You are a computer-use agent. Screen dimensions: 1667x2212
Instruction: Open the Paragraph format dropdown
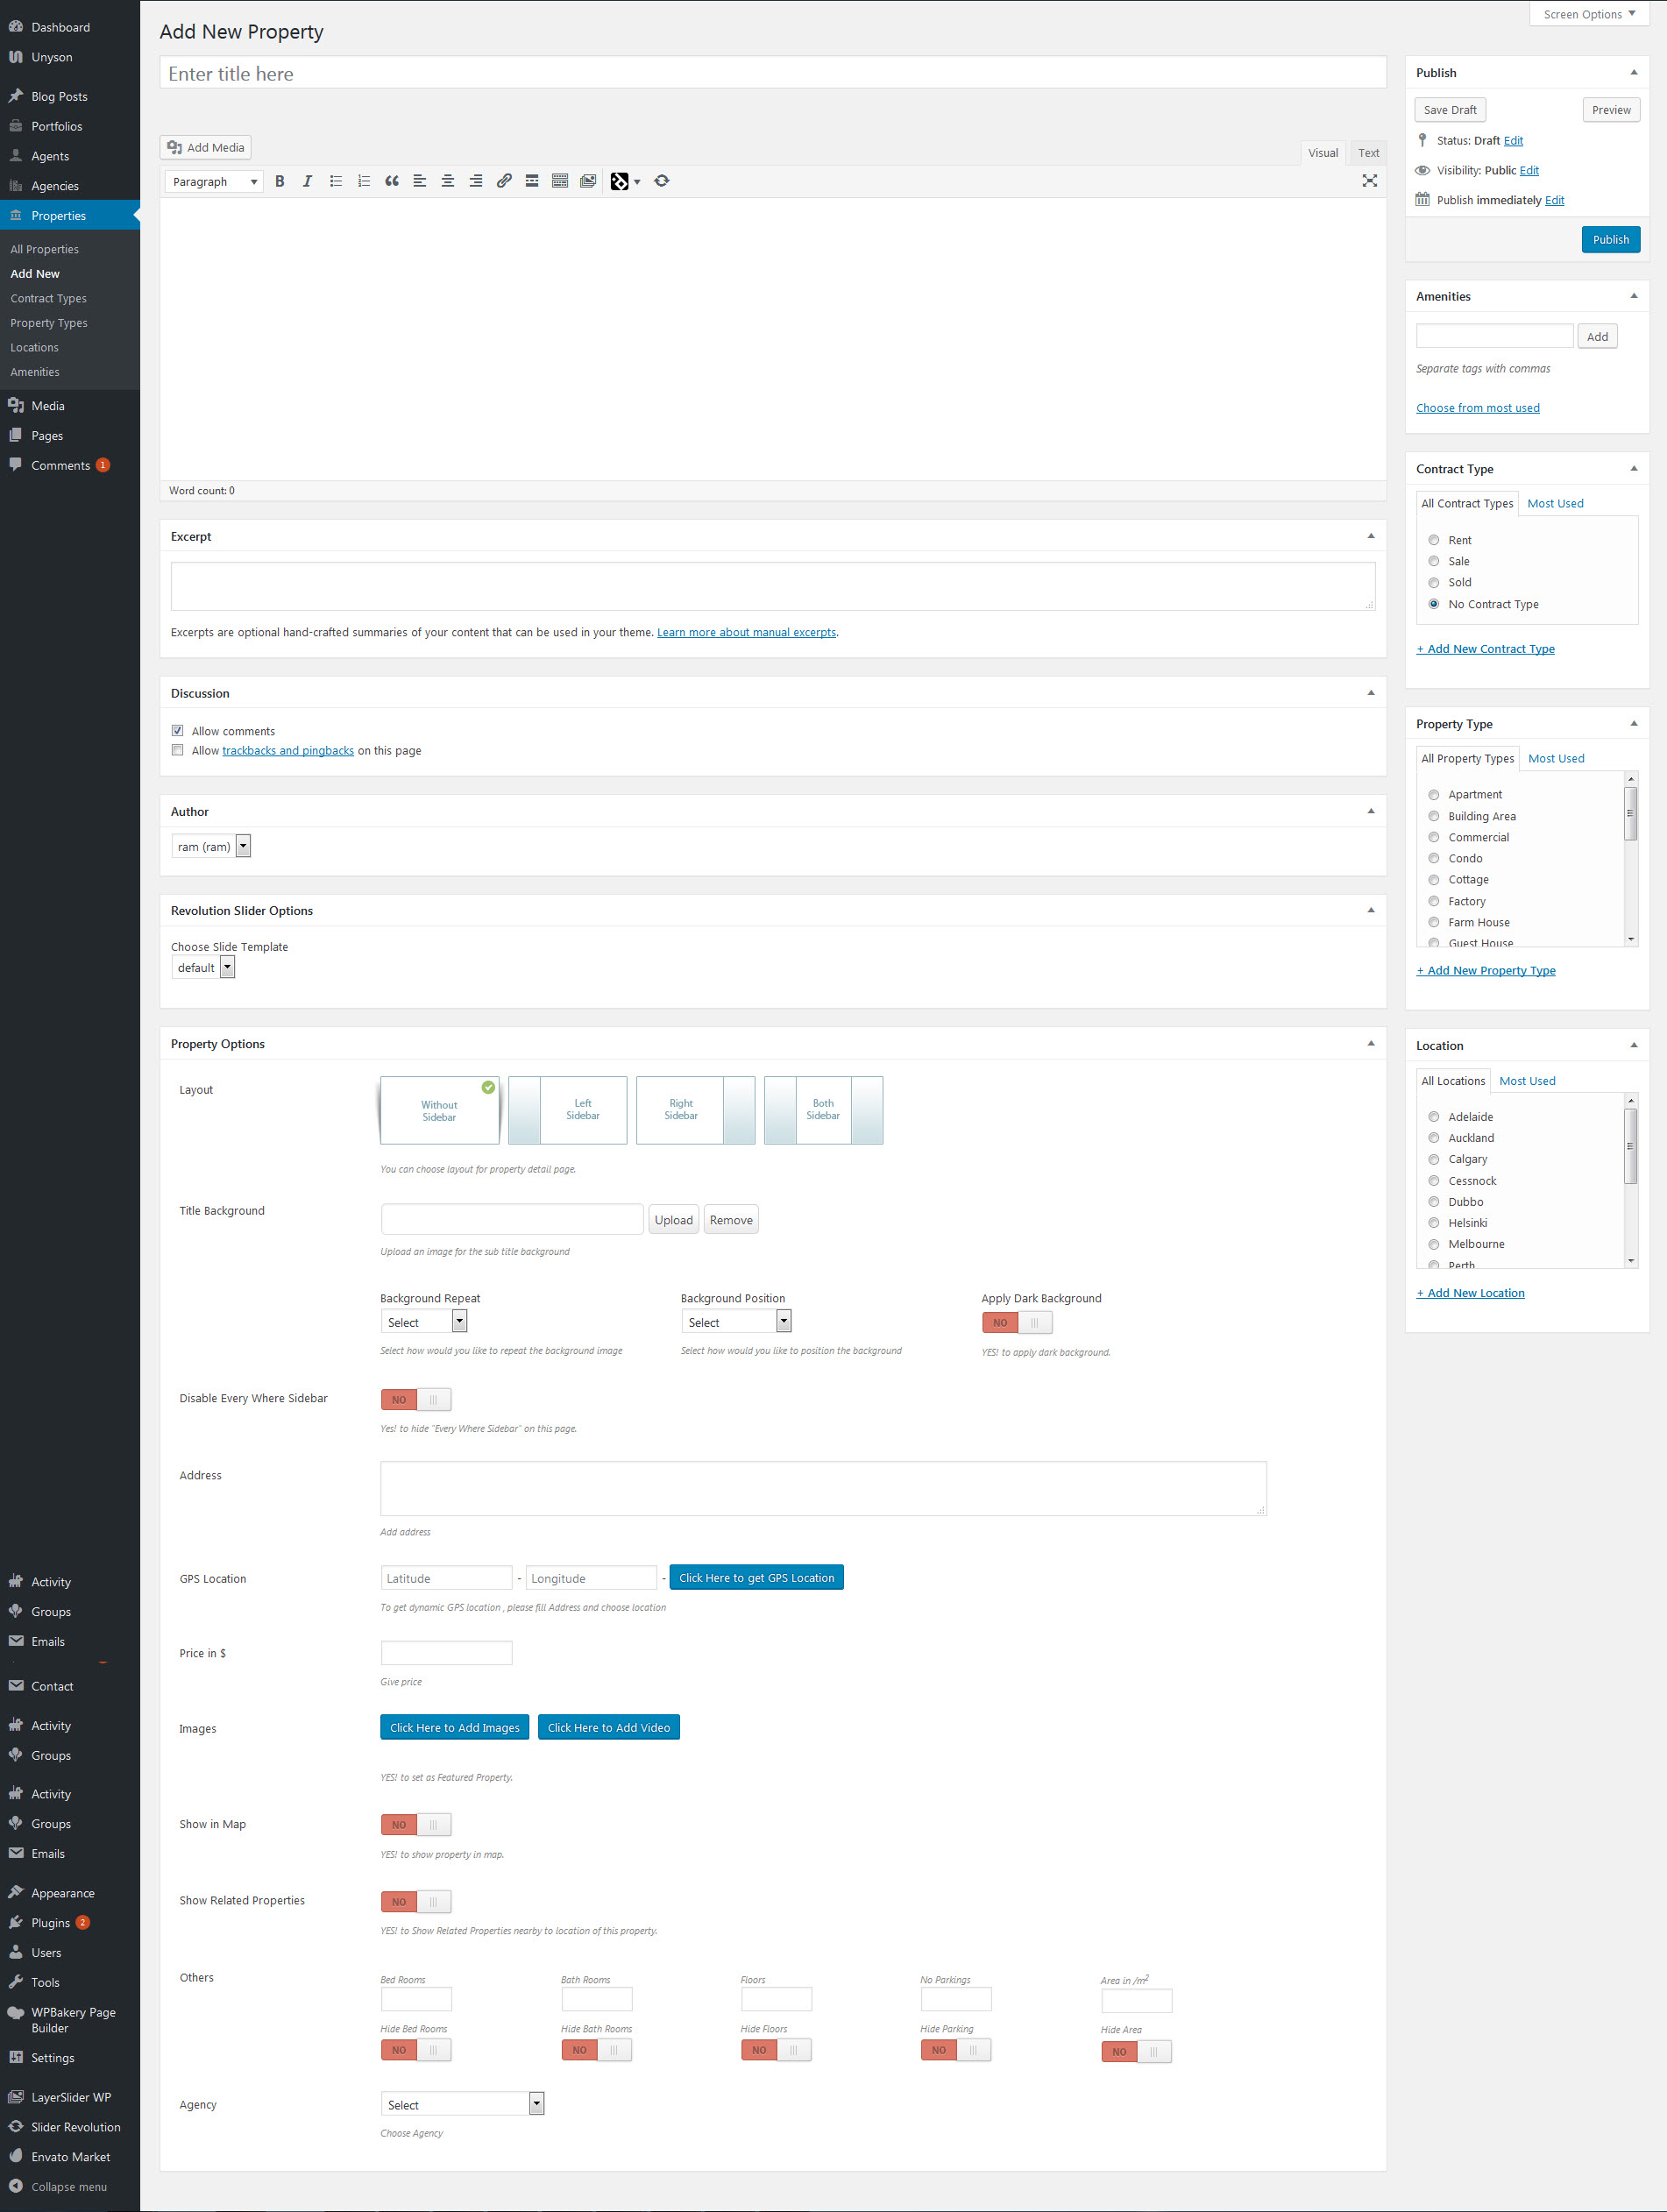click(x=214, y=182)
